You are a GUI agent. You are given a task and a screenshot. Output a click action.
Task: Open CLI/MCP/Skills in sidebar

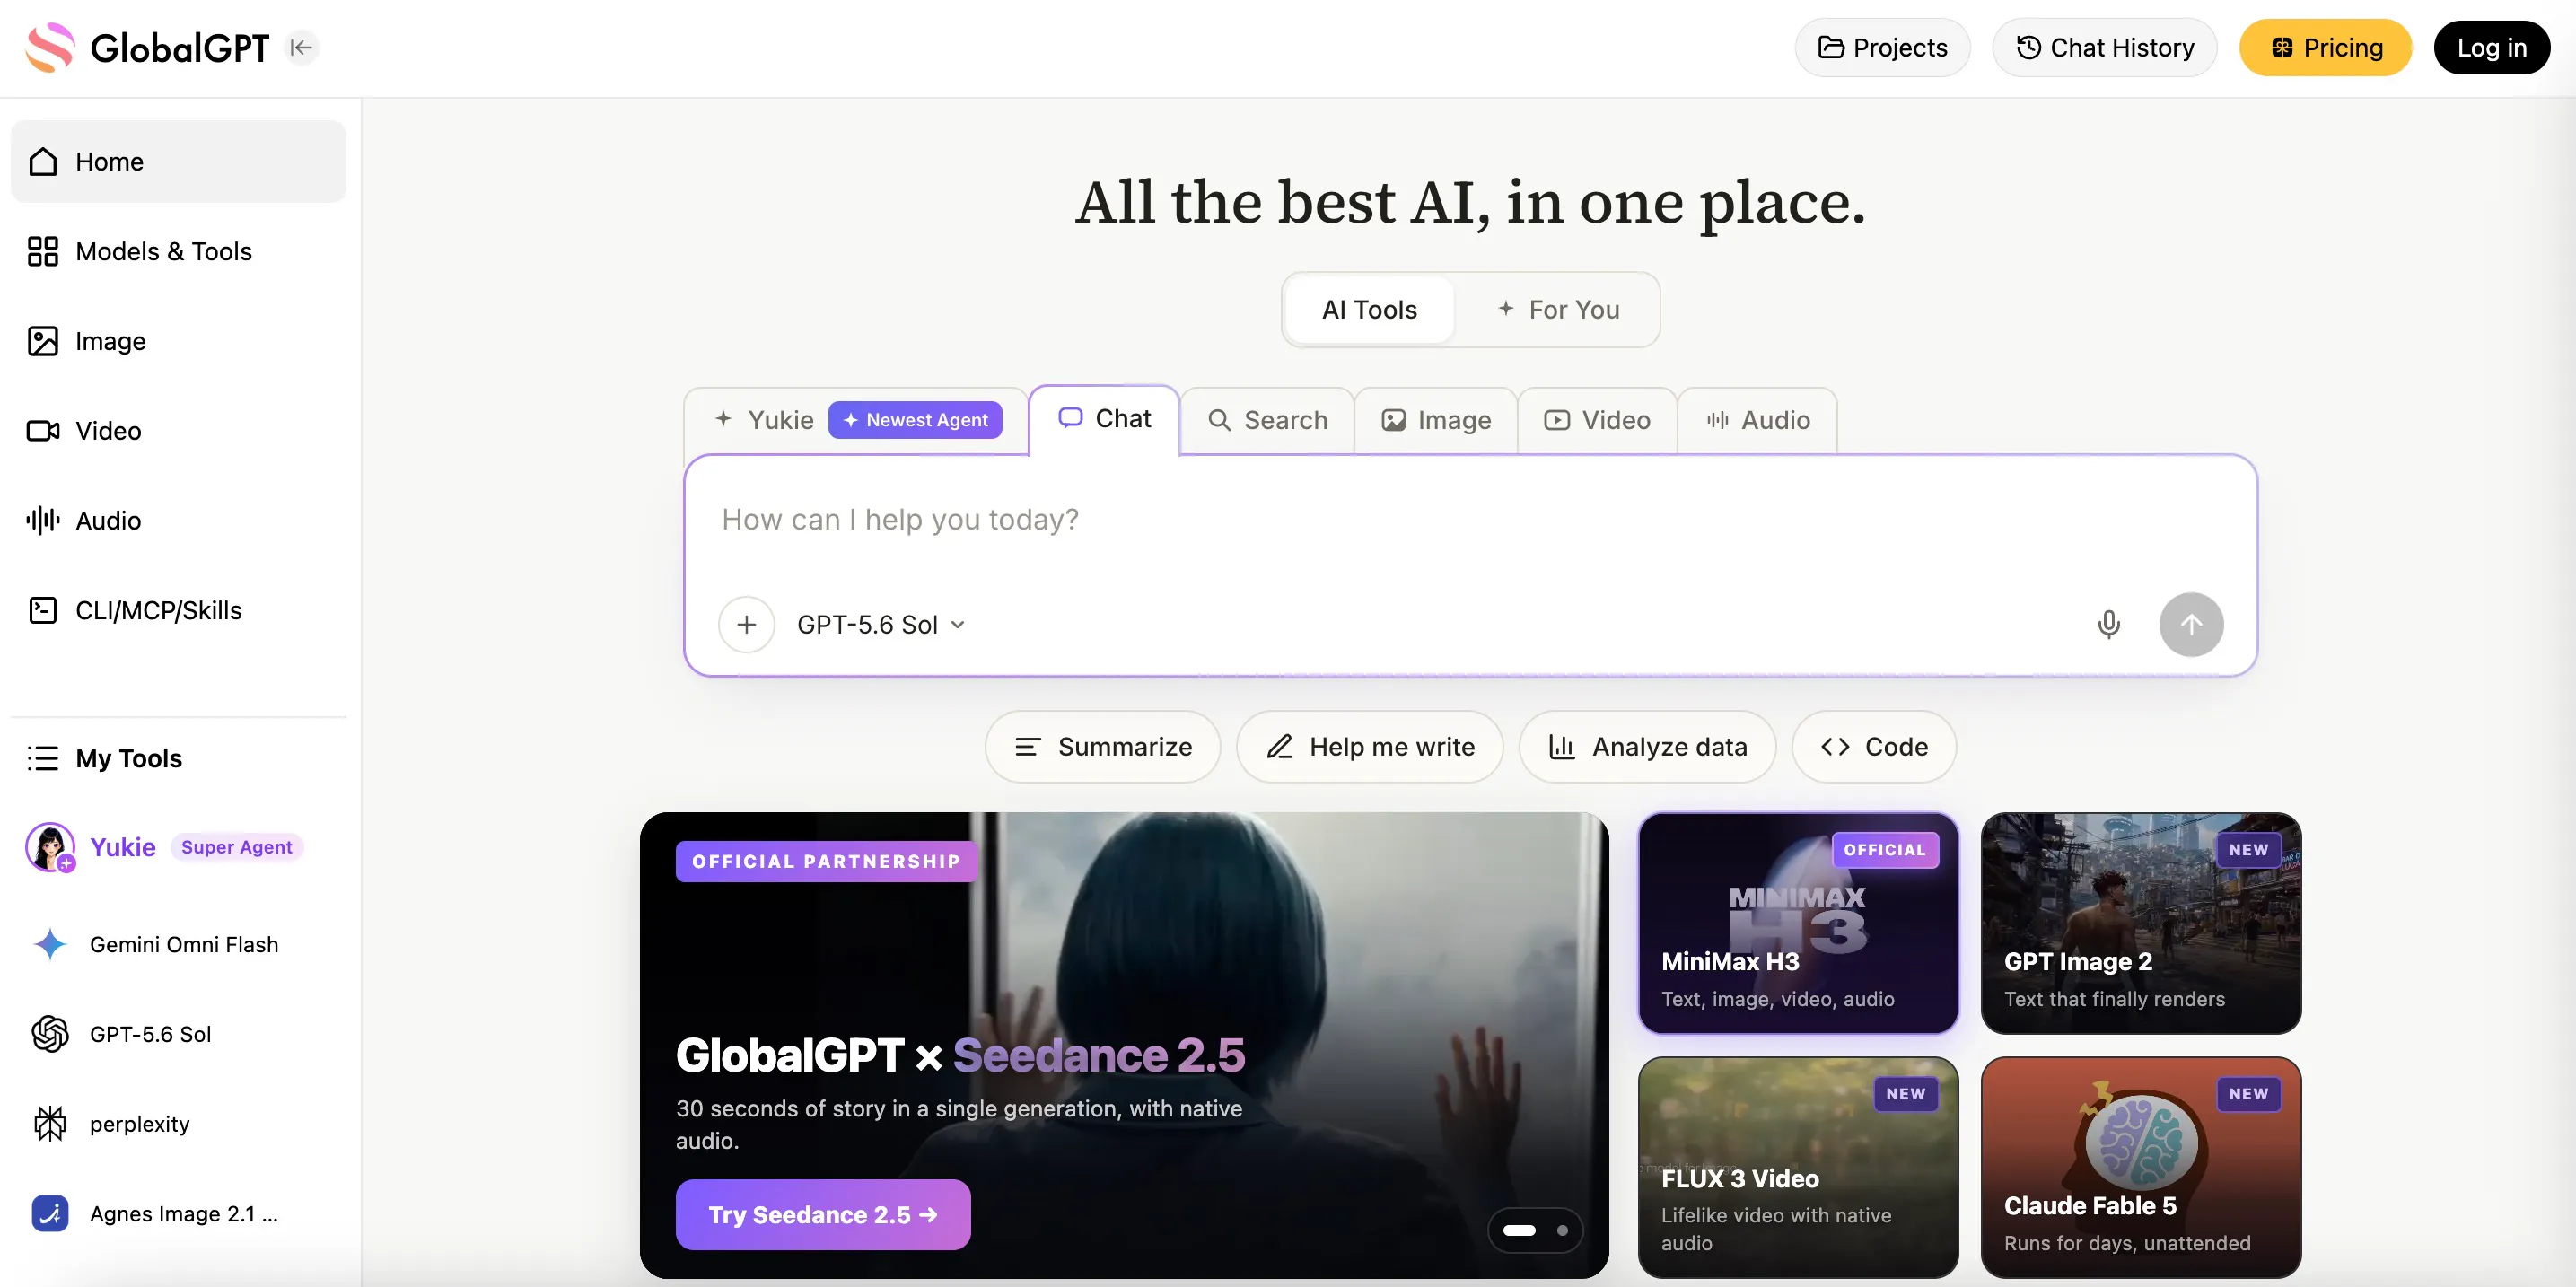[178, 610]
